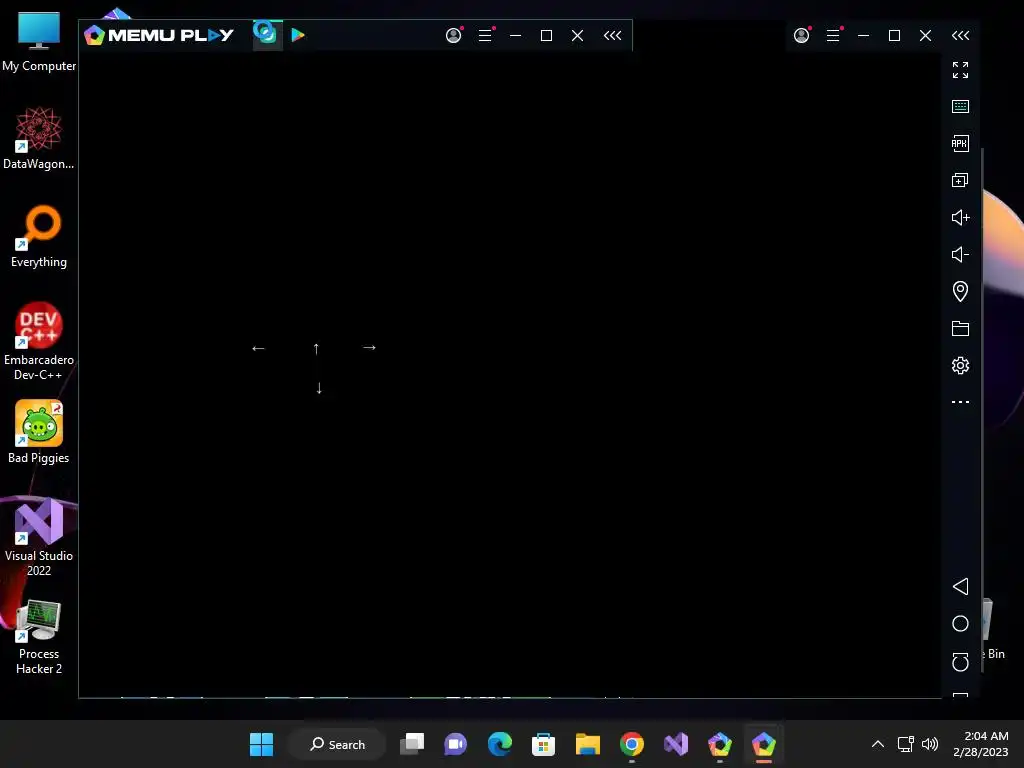The image size is (1024, 768).
Task: Decrease the emulator volume
Action: pos(961,255)
